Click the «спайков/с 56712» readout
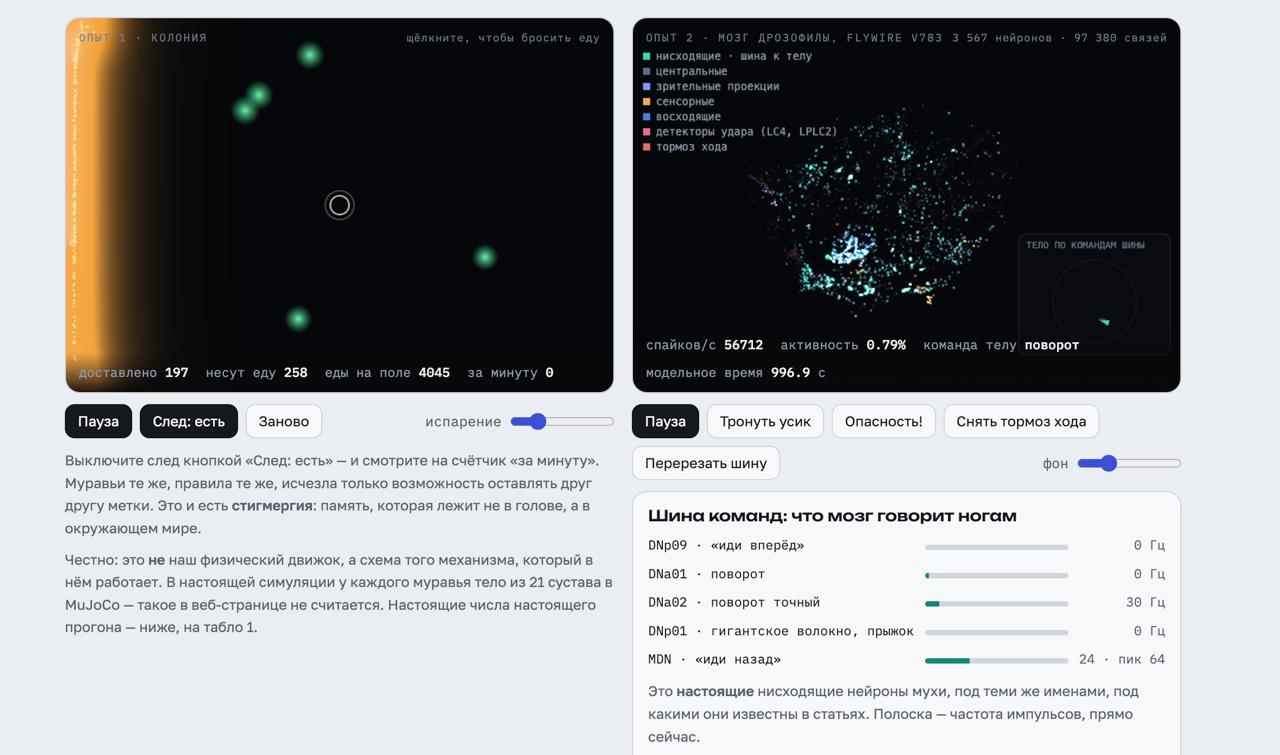The height and width of the screenshot is (755, 1280). [x=705, y=345]
